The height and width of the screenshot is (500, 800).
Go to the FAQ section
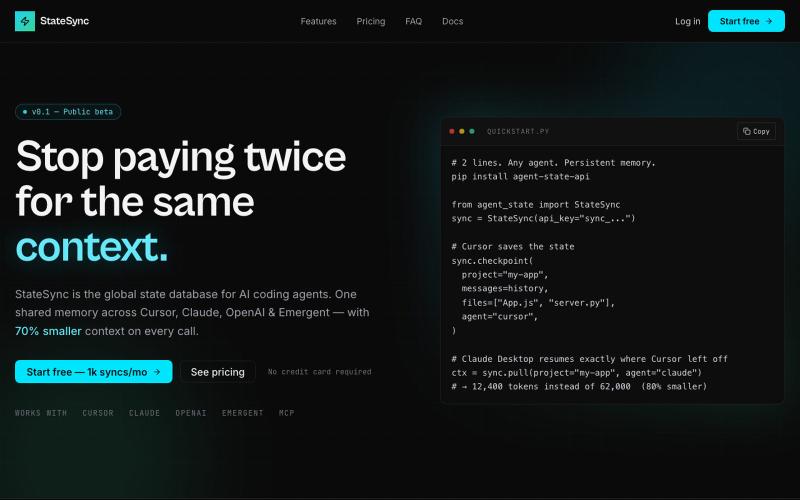[x=414, y=21]
